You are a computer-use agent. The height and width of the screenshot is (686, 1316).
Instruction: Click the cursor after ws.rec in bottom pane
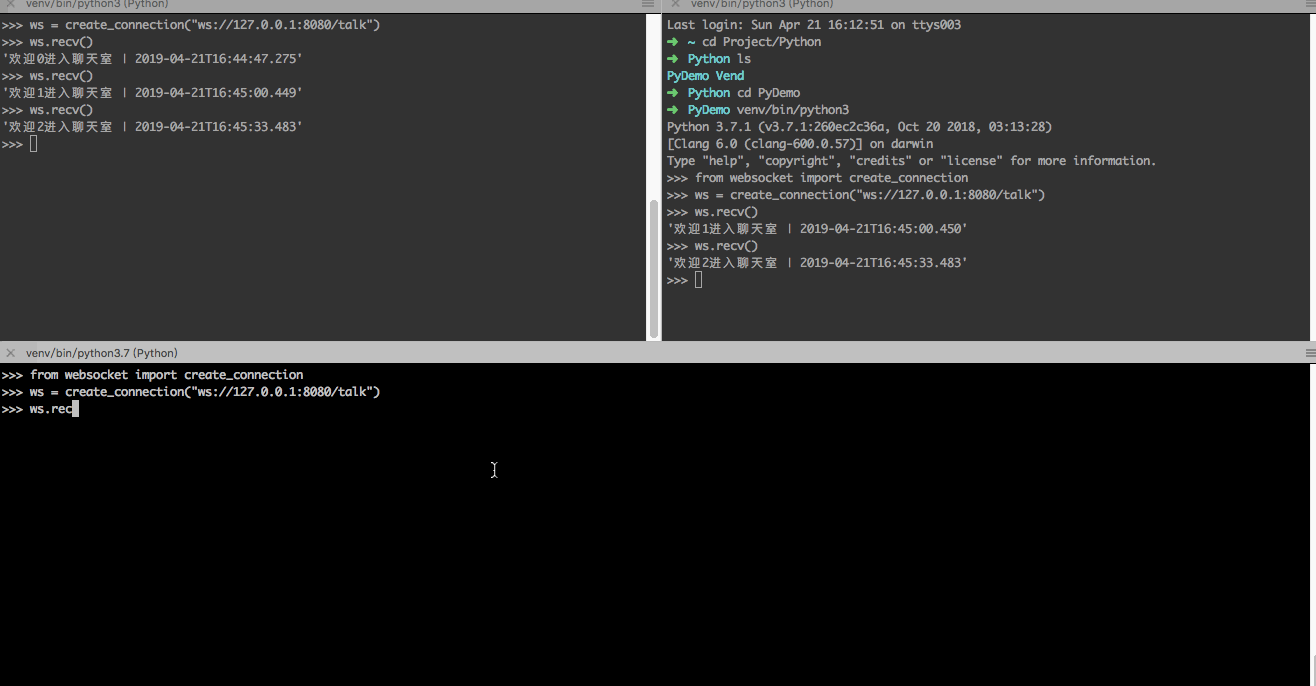point(75,410)
